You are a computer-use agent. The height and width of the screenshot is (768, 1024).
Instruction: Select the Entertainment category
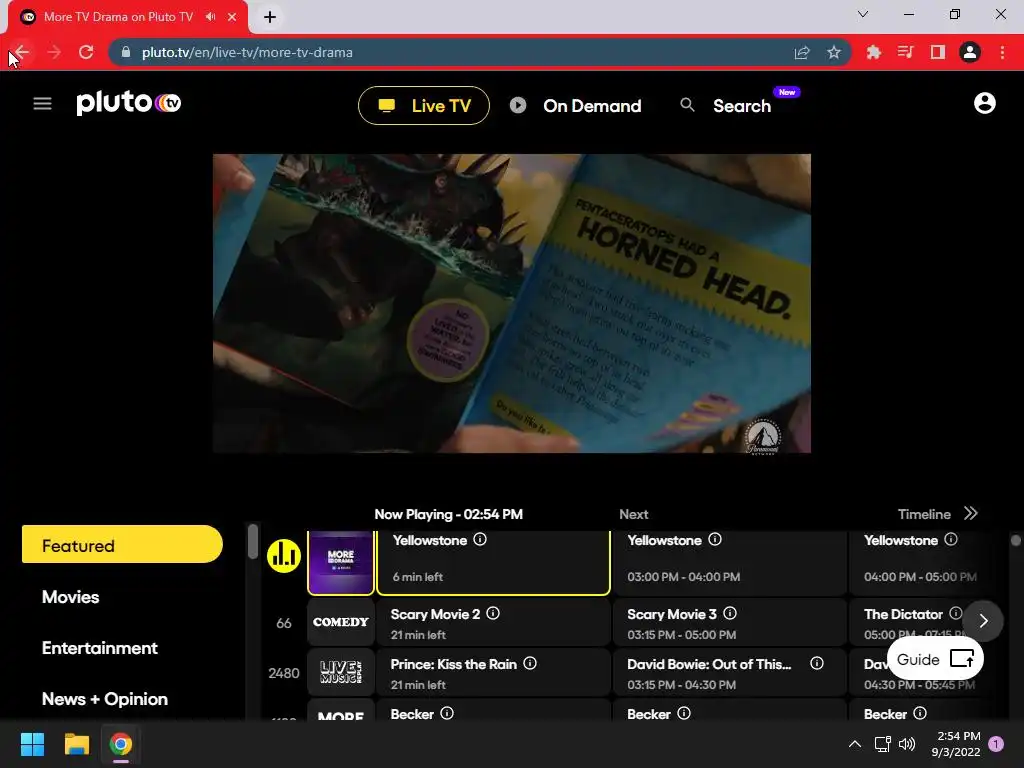click(x=100, y=648)
